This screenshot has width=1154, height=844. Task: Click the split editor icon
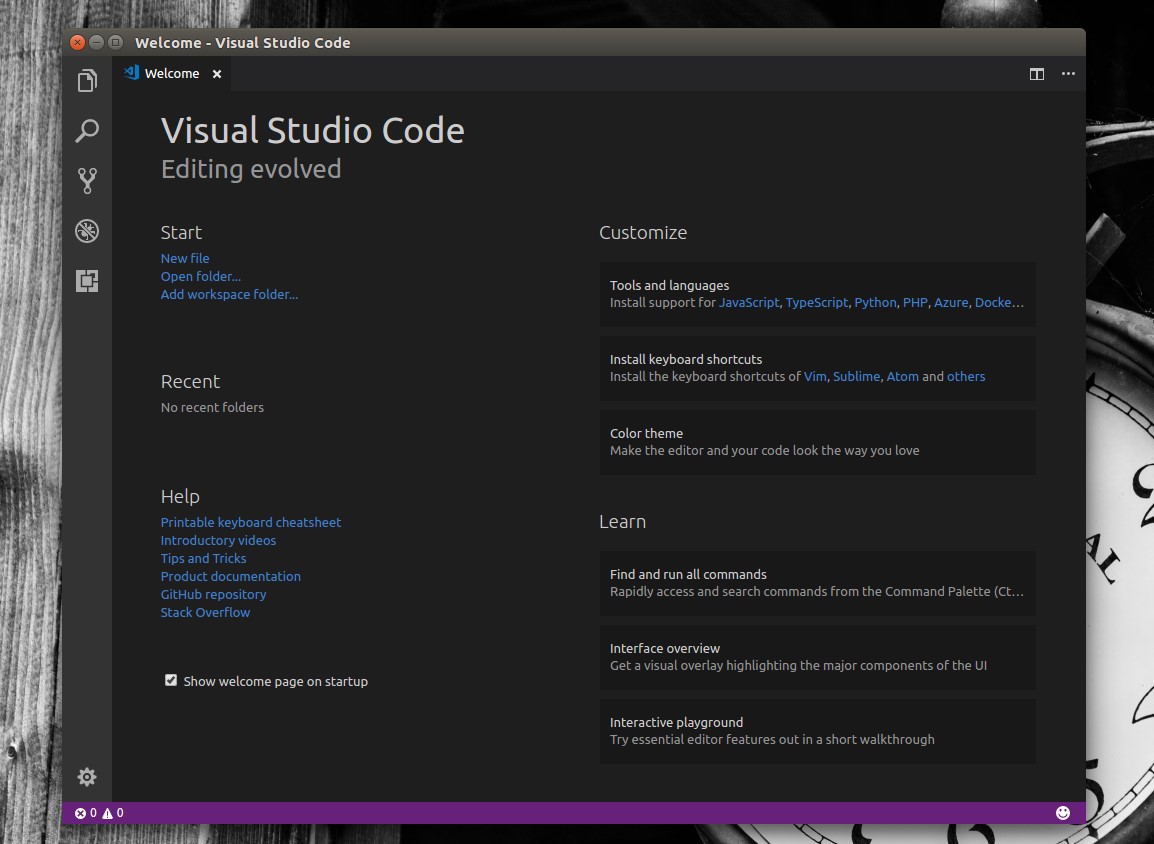pyautogui.click(x=1037, y=74)
